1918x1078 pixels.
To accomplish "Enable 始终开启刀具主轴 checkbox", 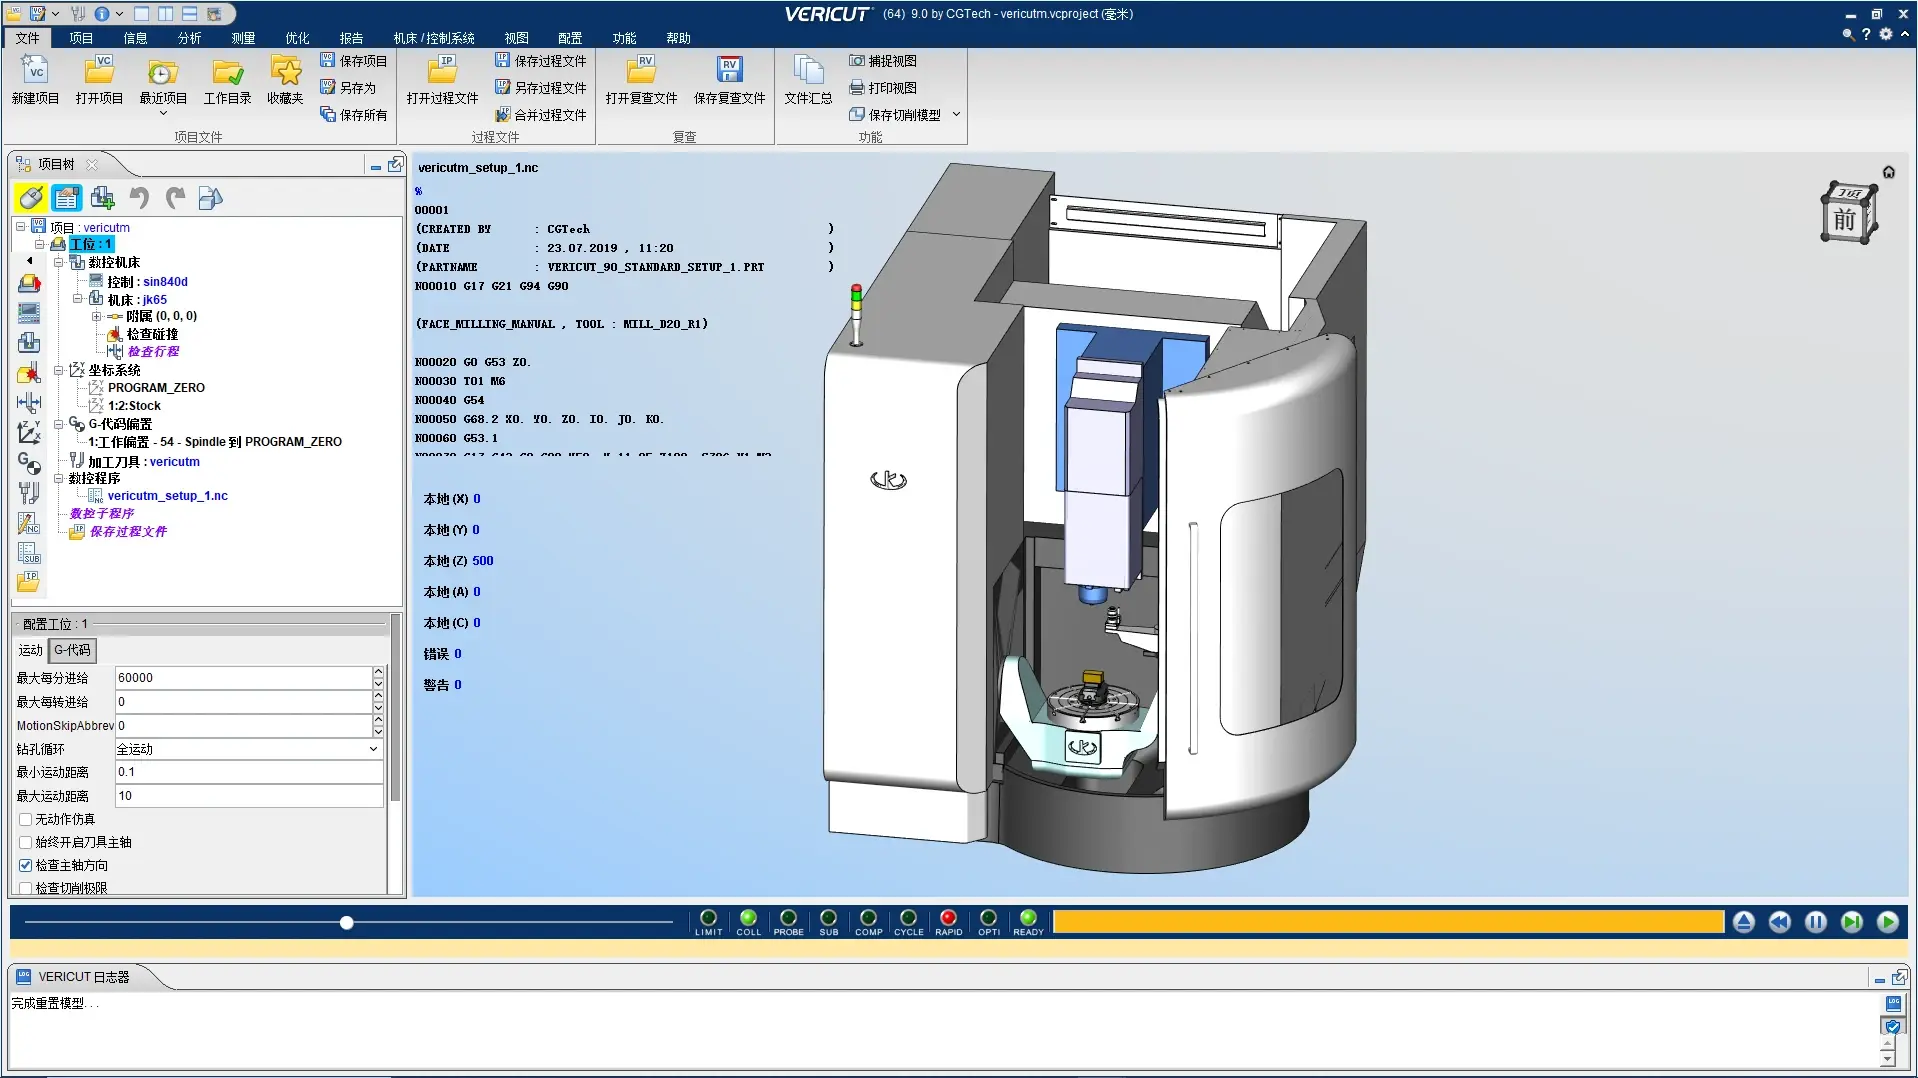I will [26, 842].
